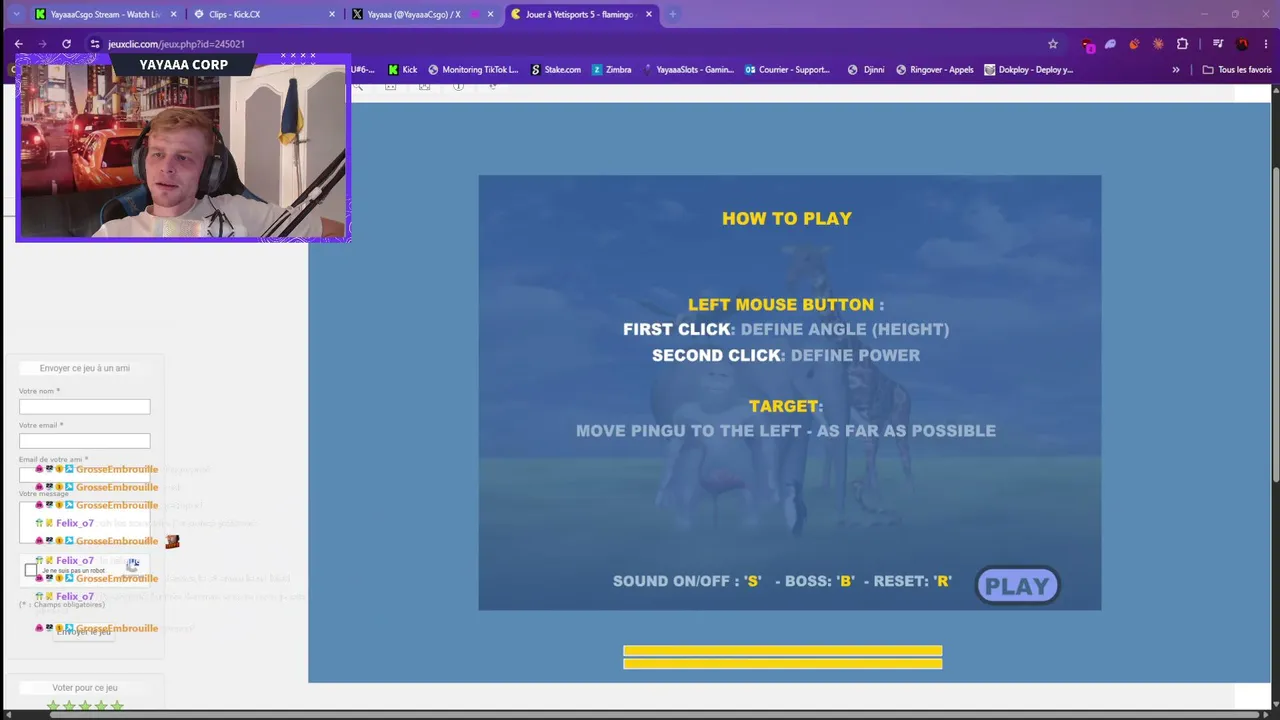1280x720 pixels.
Task: Open the Kick bookmark
Action: pos(402,70)
